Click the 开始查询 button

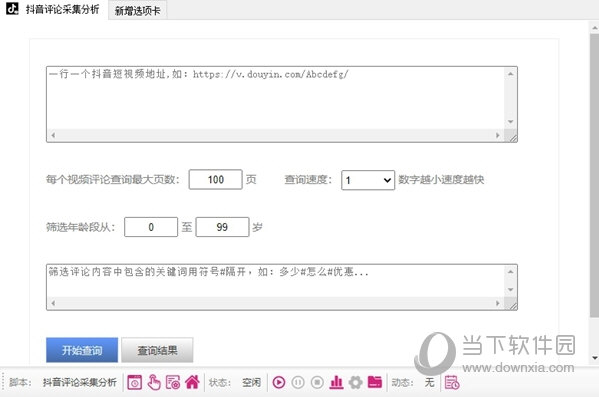tap(82, 350)
